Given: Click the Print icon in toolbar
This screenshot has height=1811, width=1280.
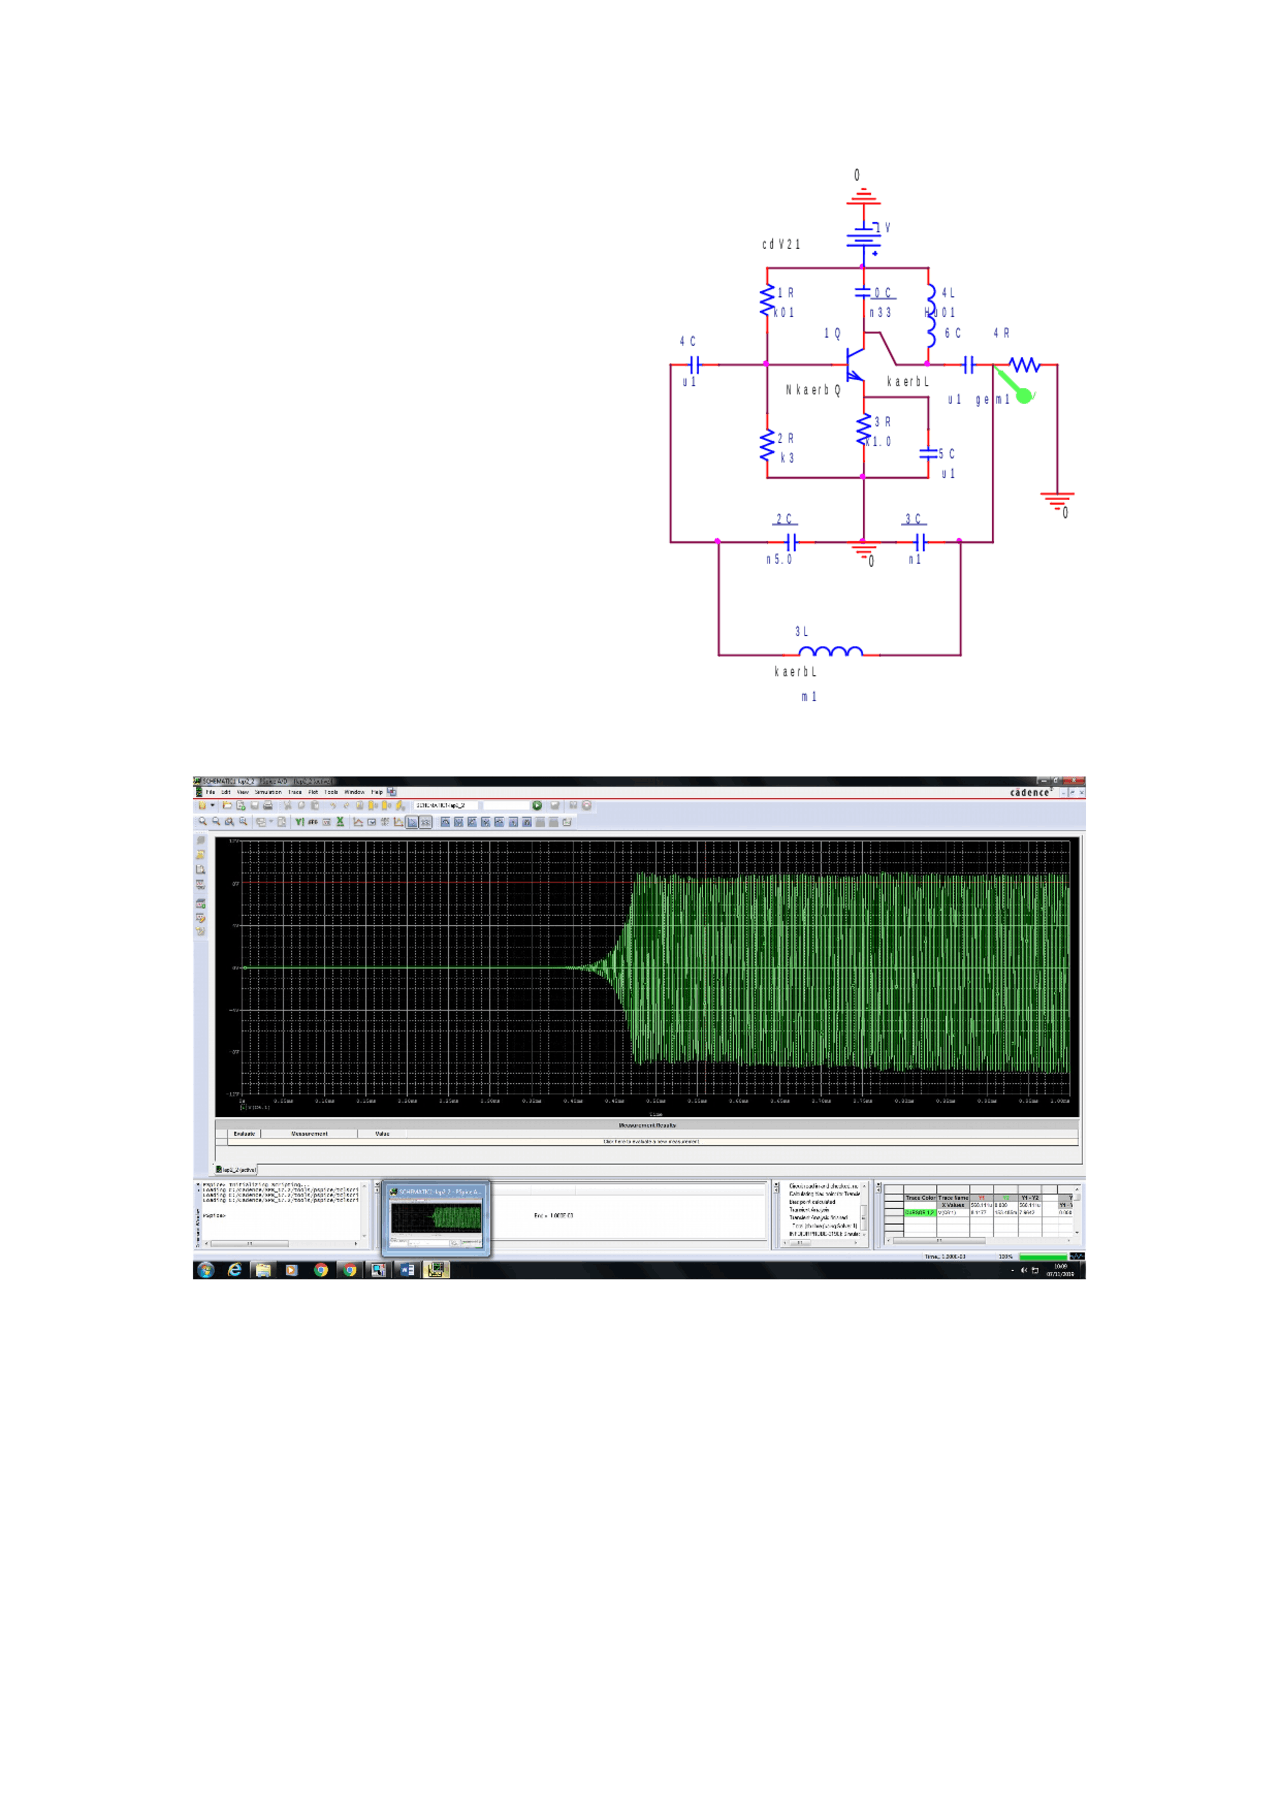Looking at the screenshot, I should click(x=268, y=805).
